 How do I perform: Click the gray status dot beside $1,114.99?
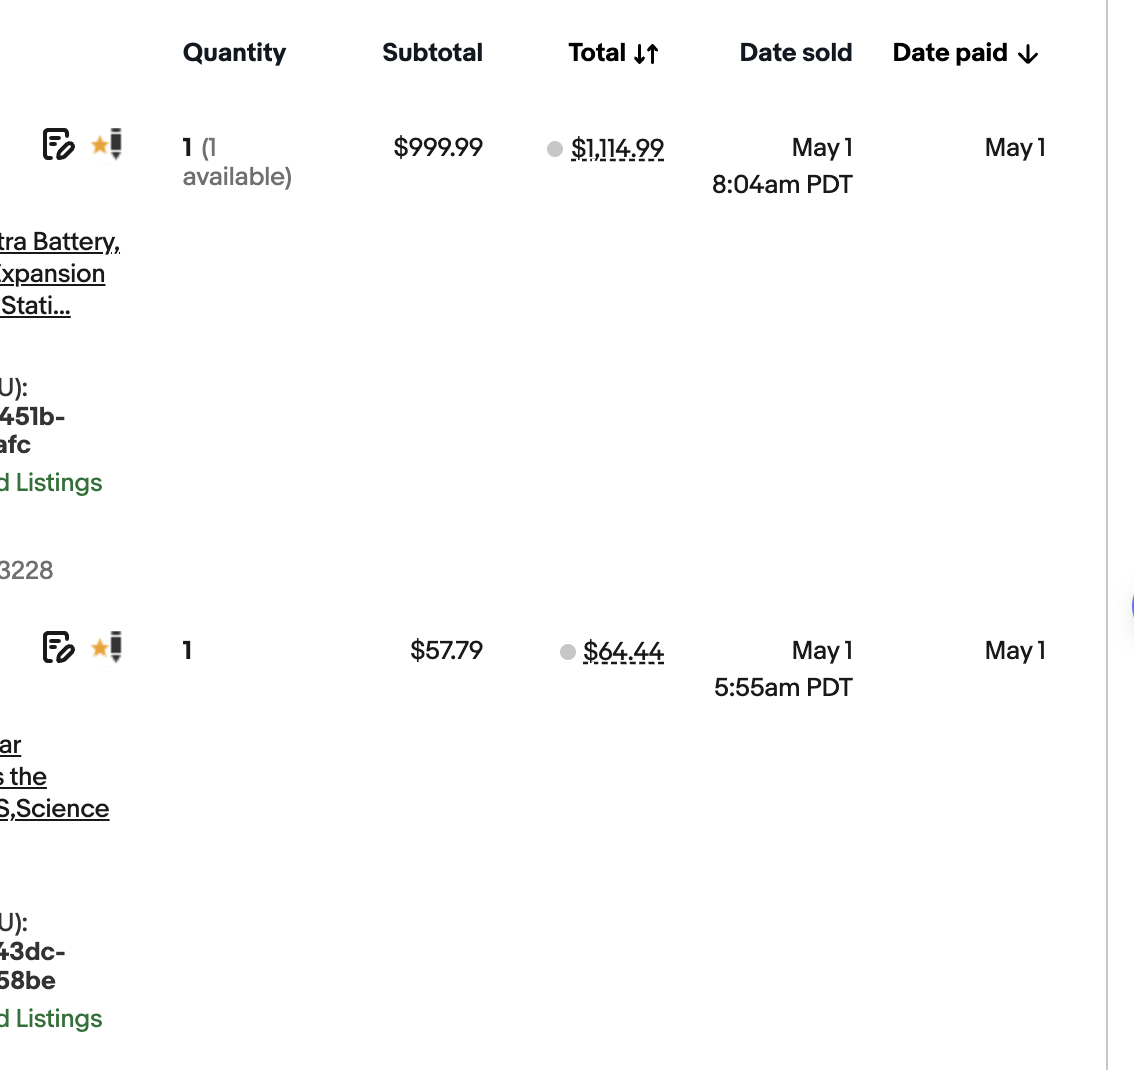click(x=555, y=149)
